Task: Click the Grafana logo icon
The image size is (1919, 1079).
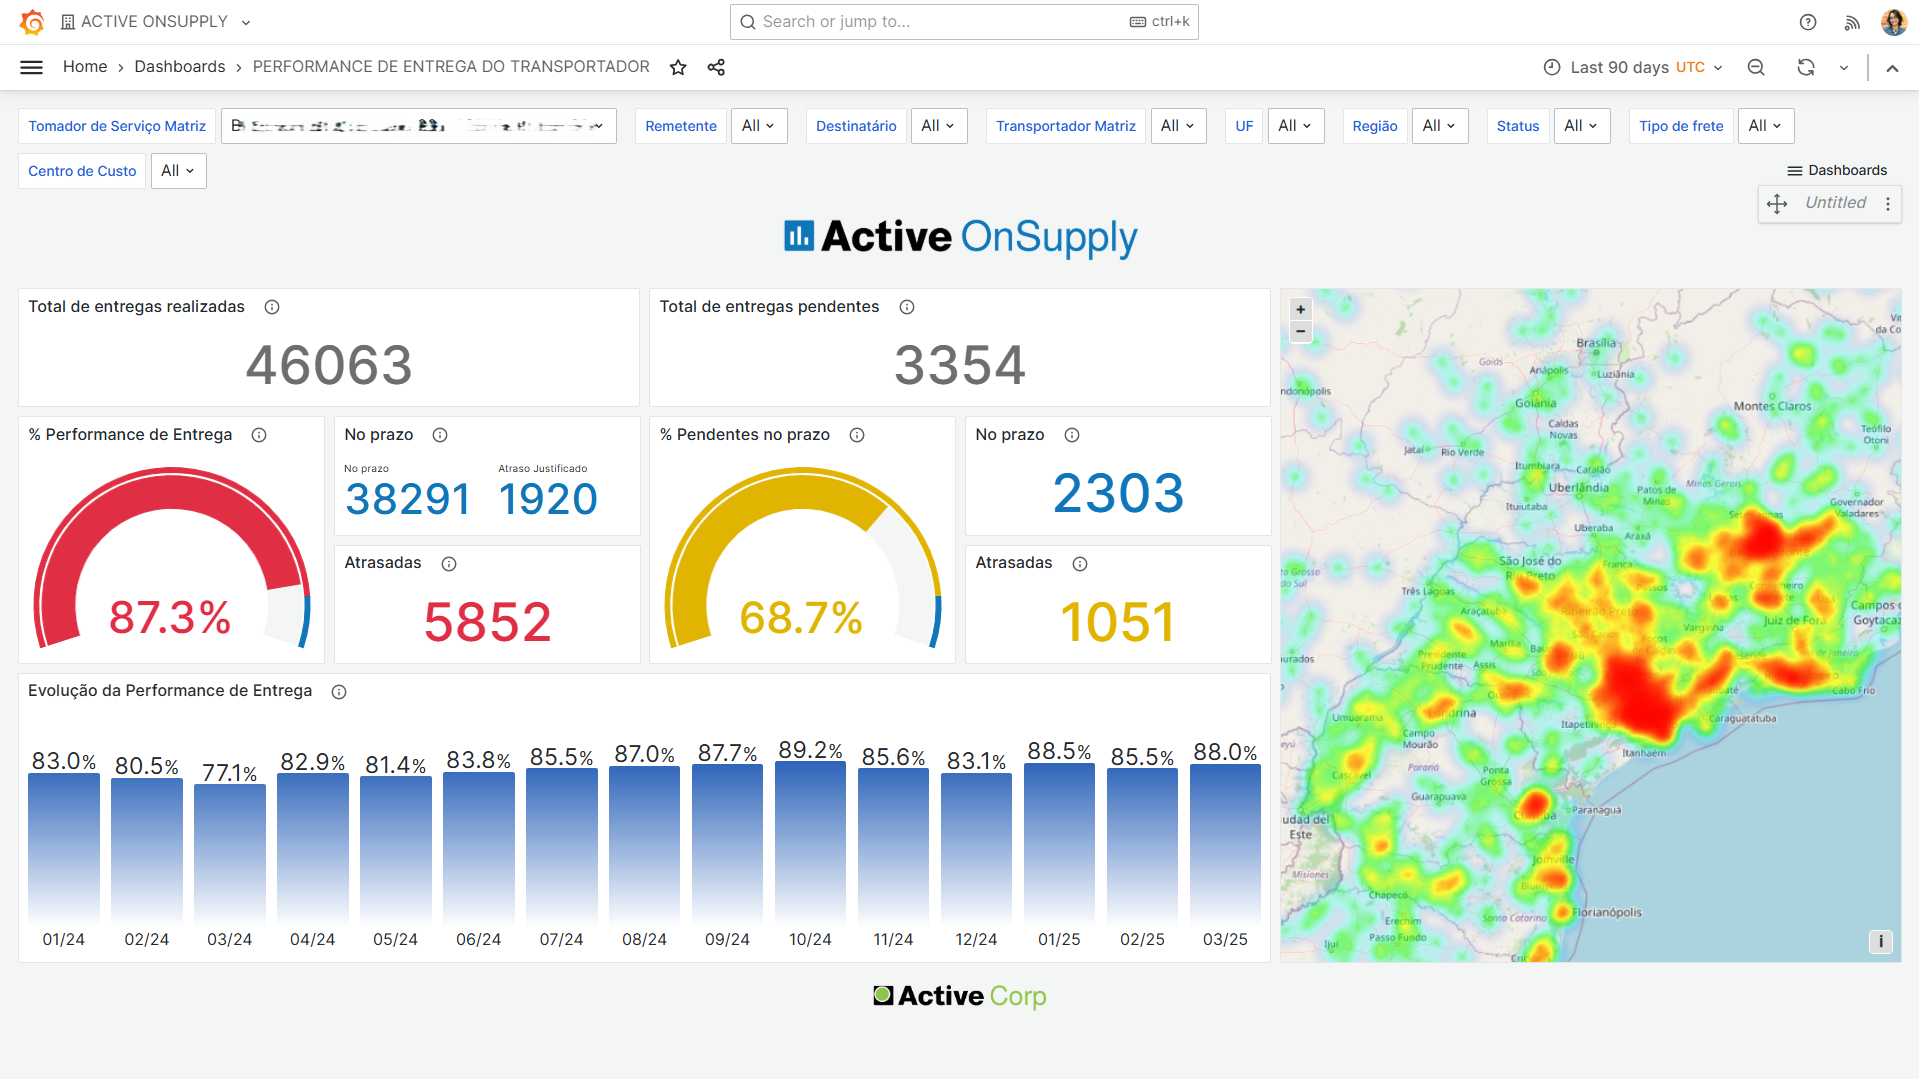Action: (32, 22)
